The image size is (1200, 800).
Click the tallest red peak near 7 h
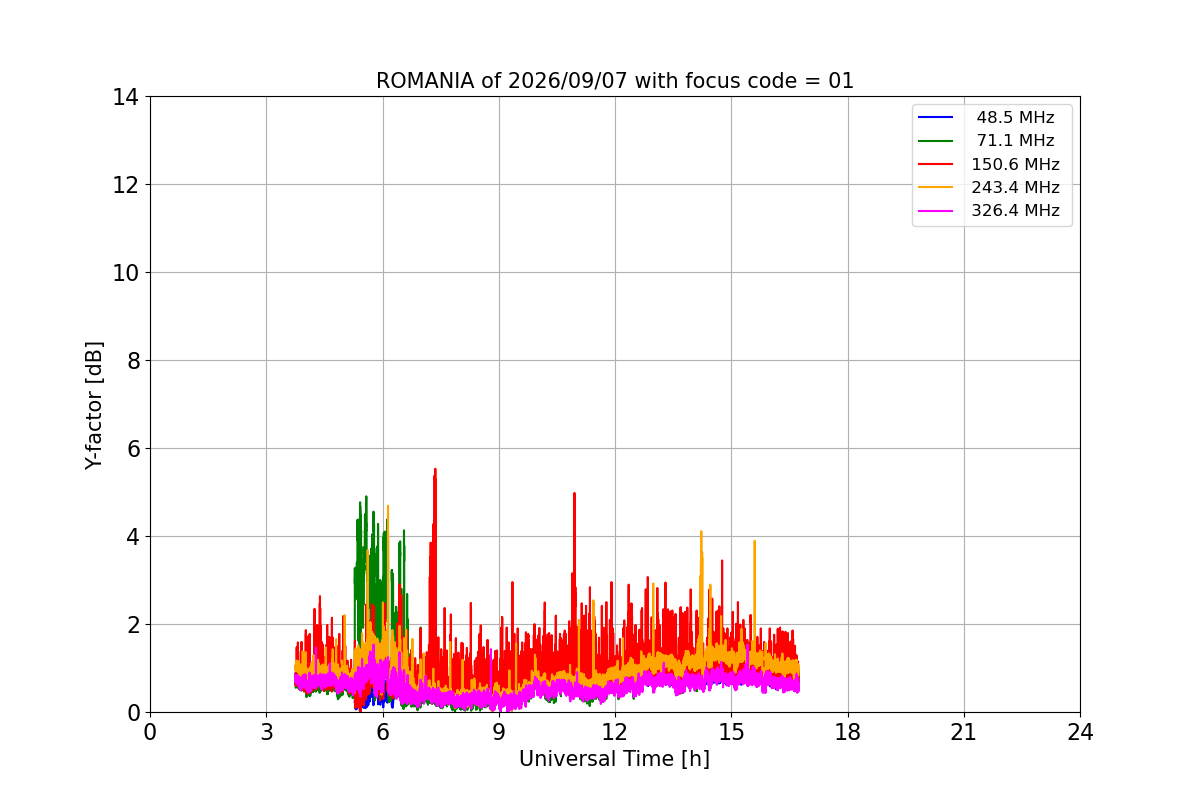pos(435,472)
